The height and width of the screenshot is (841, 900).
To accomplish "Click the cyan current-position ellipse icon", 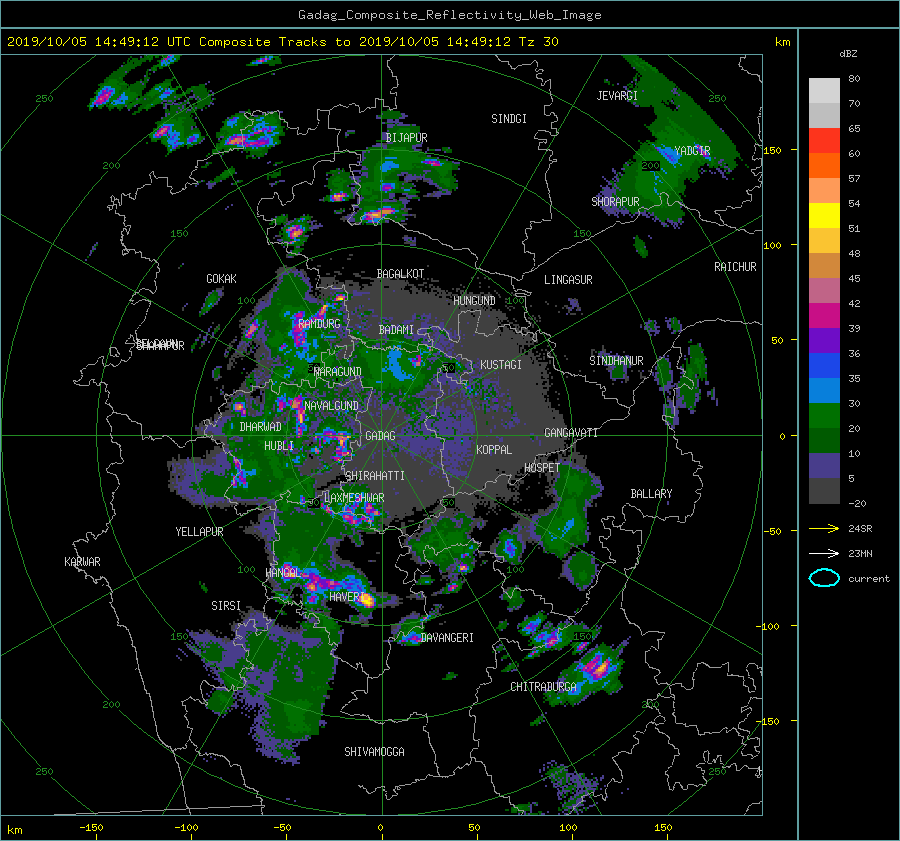I will point(824,578).
